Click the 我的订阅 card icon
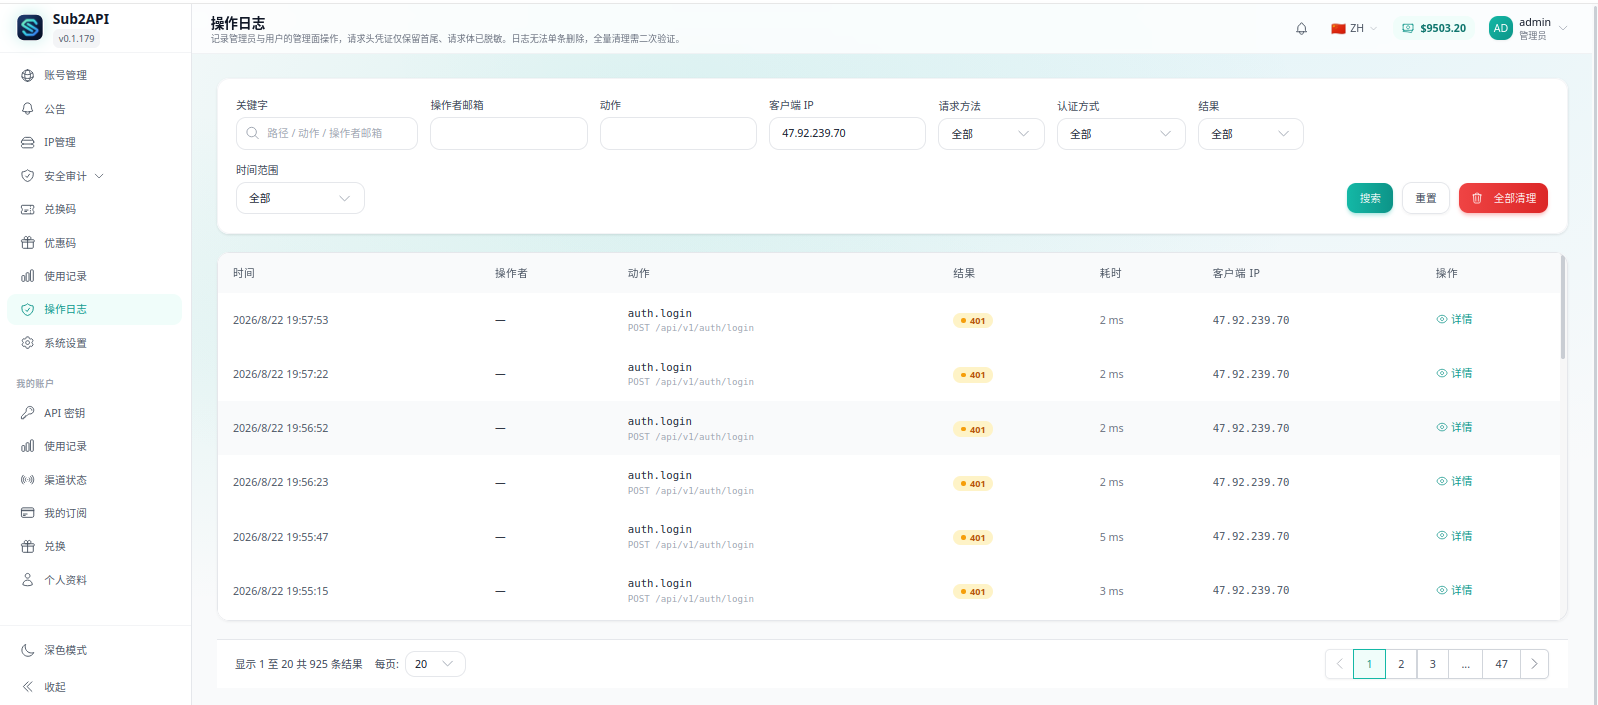Image resolution: width=1598 pixels, height=705 pixels. (27, 513)
